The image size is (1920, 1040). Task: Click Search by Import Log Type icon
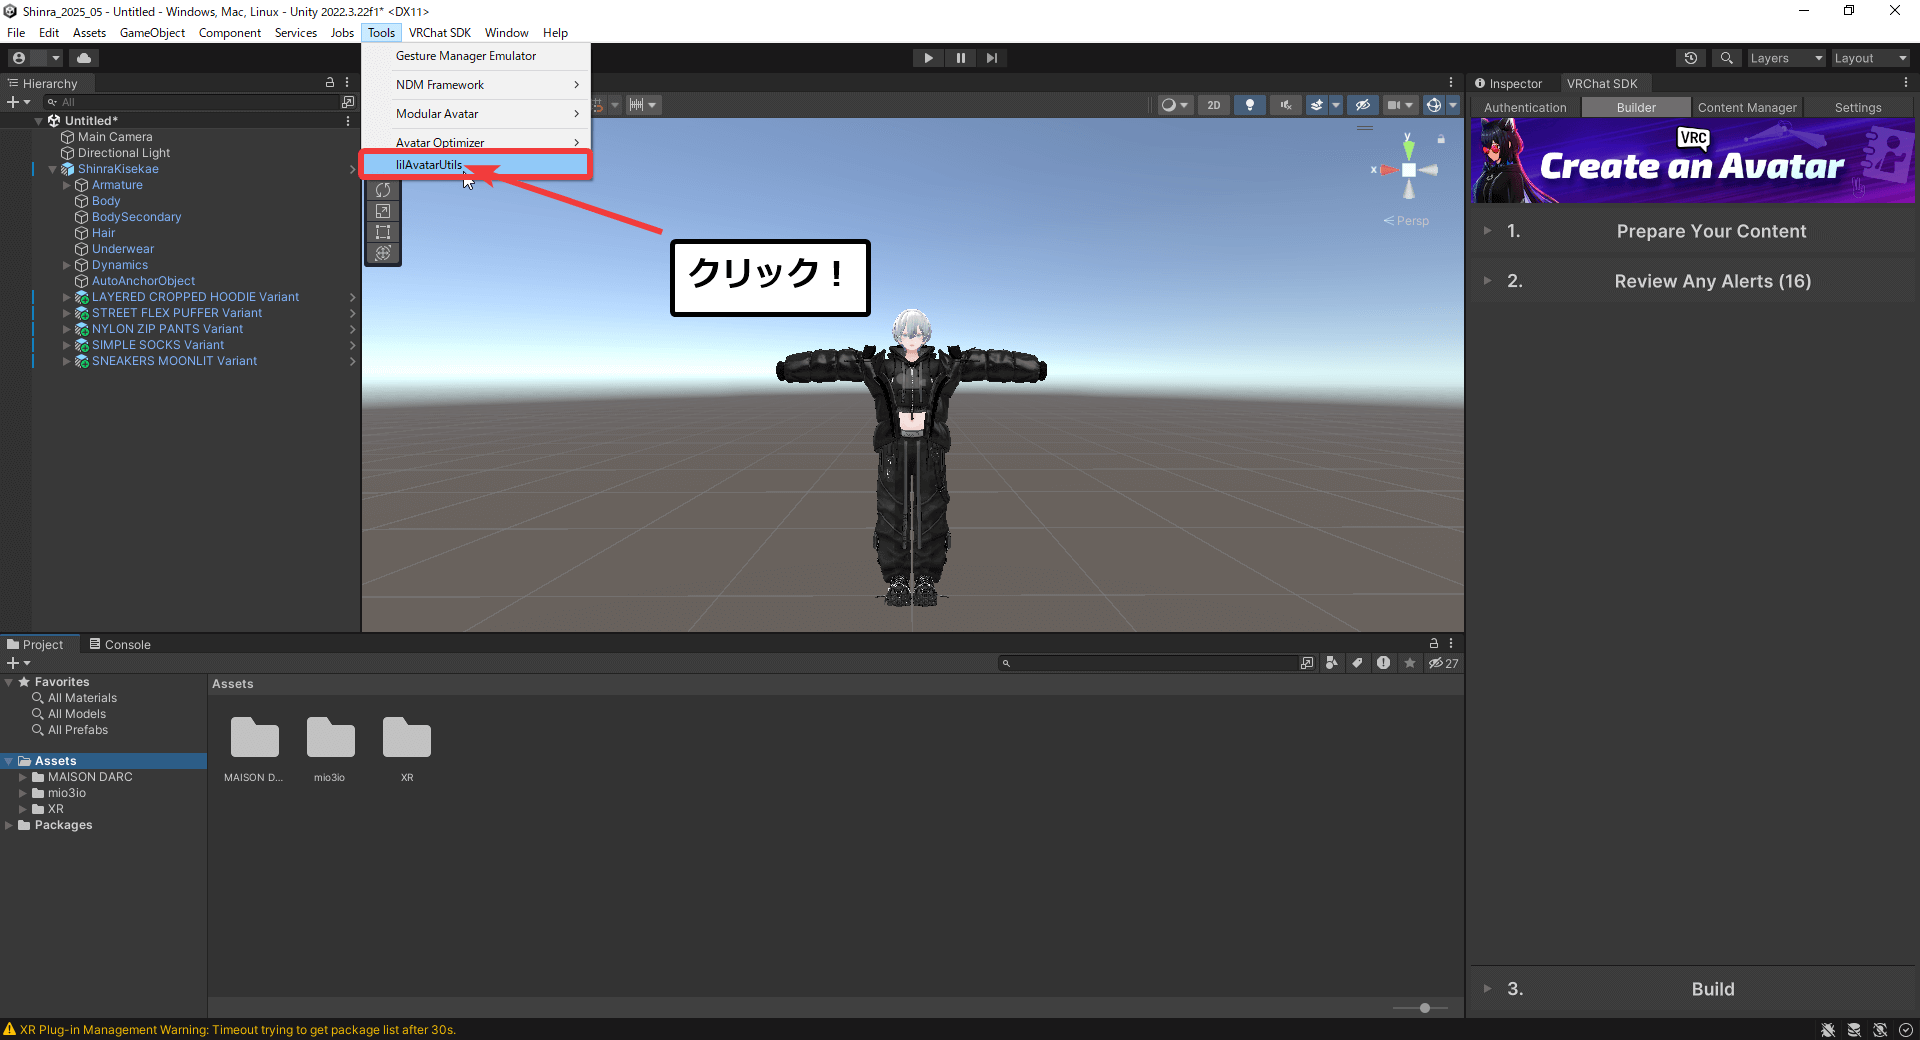point(1383,663)
